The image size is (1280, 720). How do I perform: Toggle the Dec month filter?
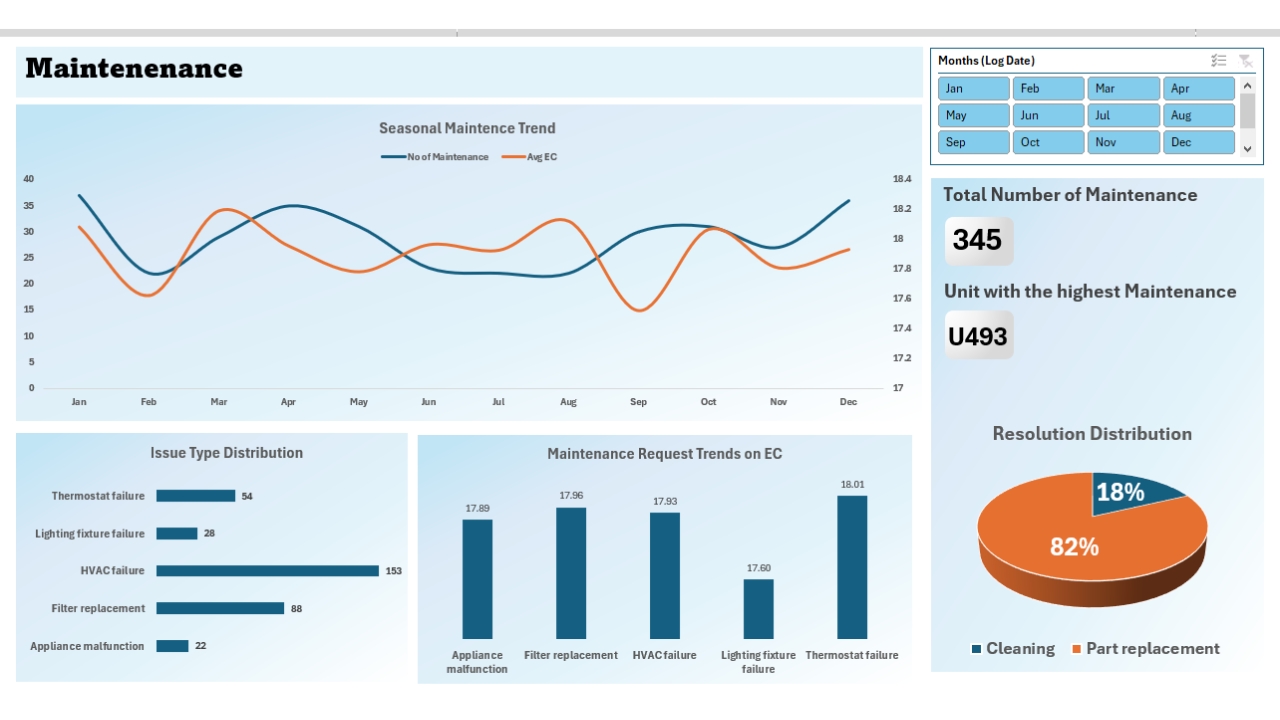pyautogui.click(x=1198, y=142)
